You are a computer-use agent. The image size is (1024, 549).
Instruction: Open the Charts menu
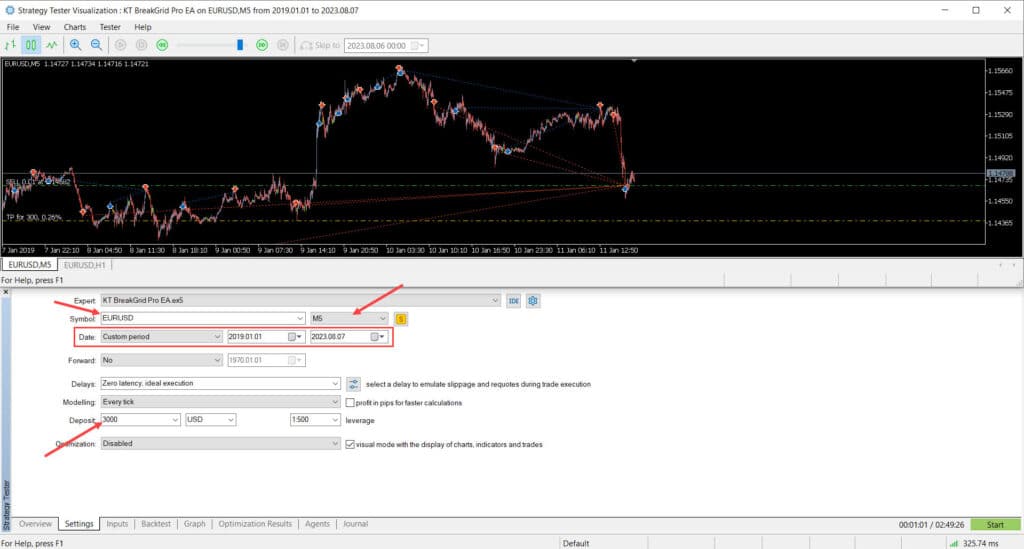[74, 27]
